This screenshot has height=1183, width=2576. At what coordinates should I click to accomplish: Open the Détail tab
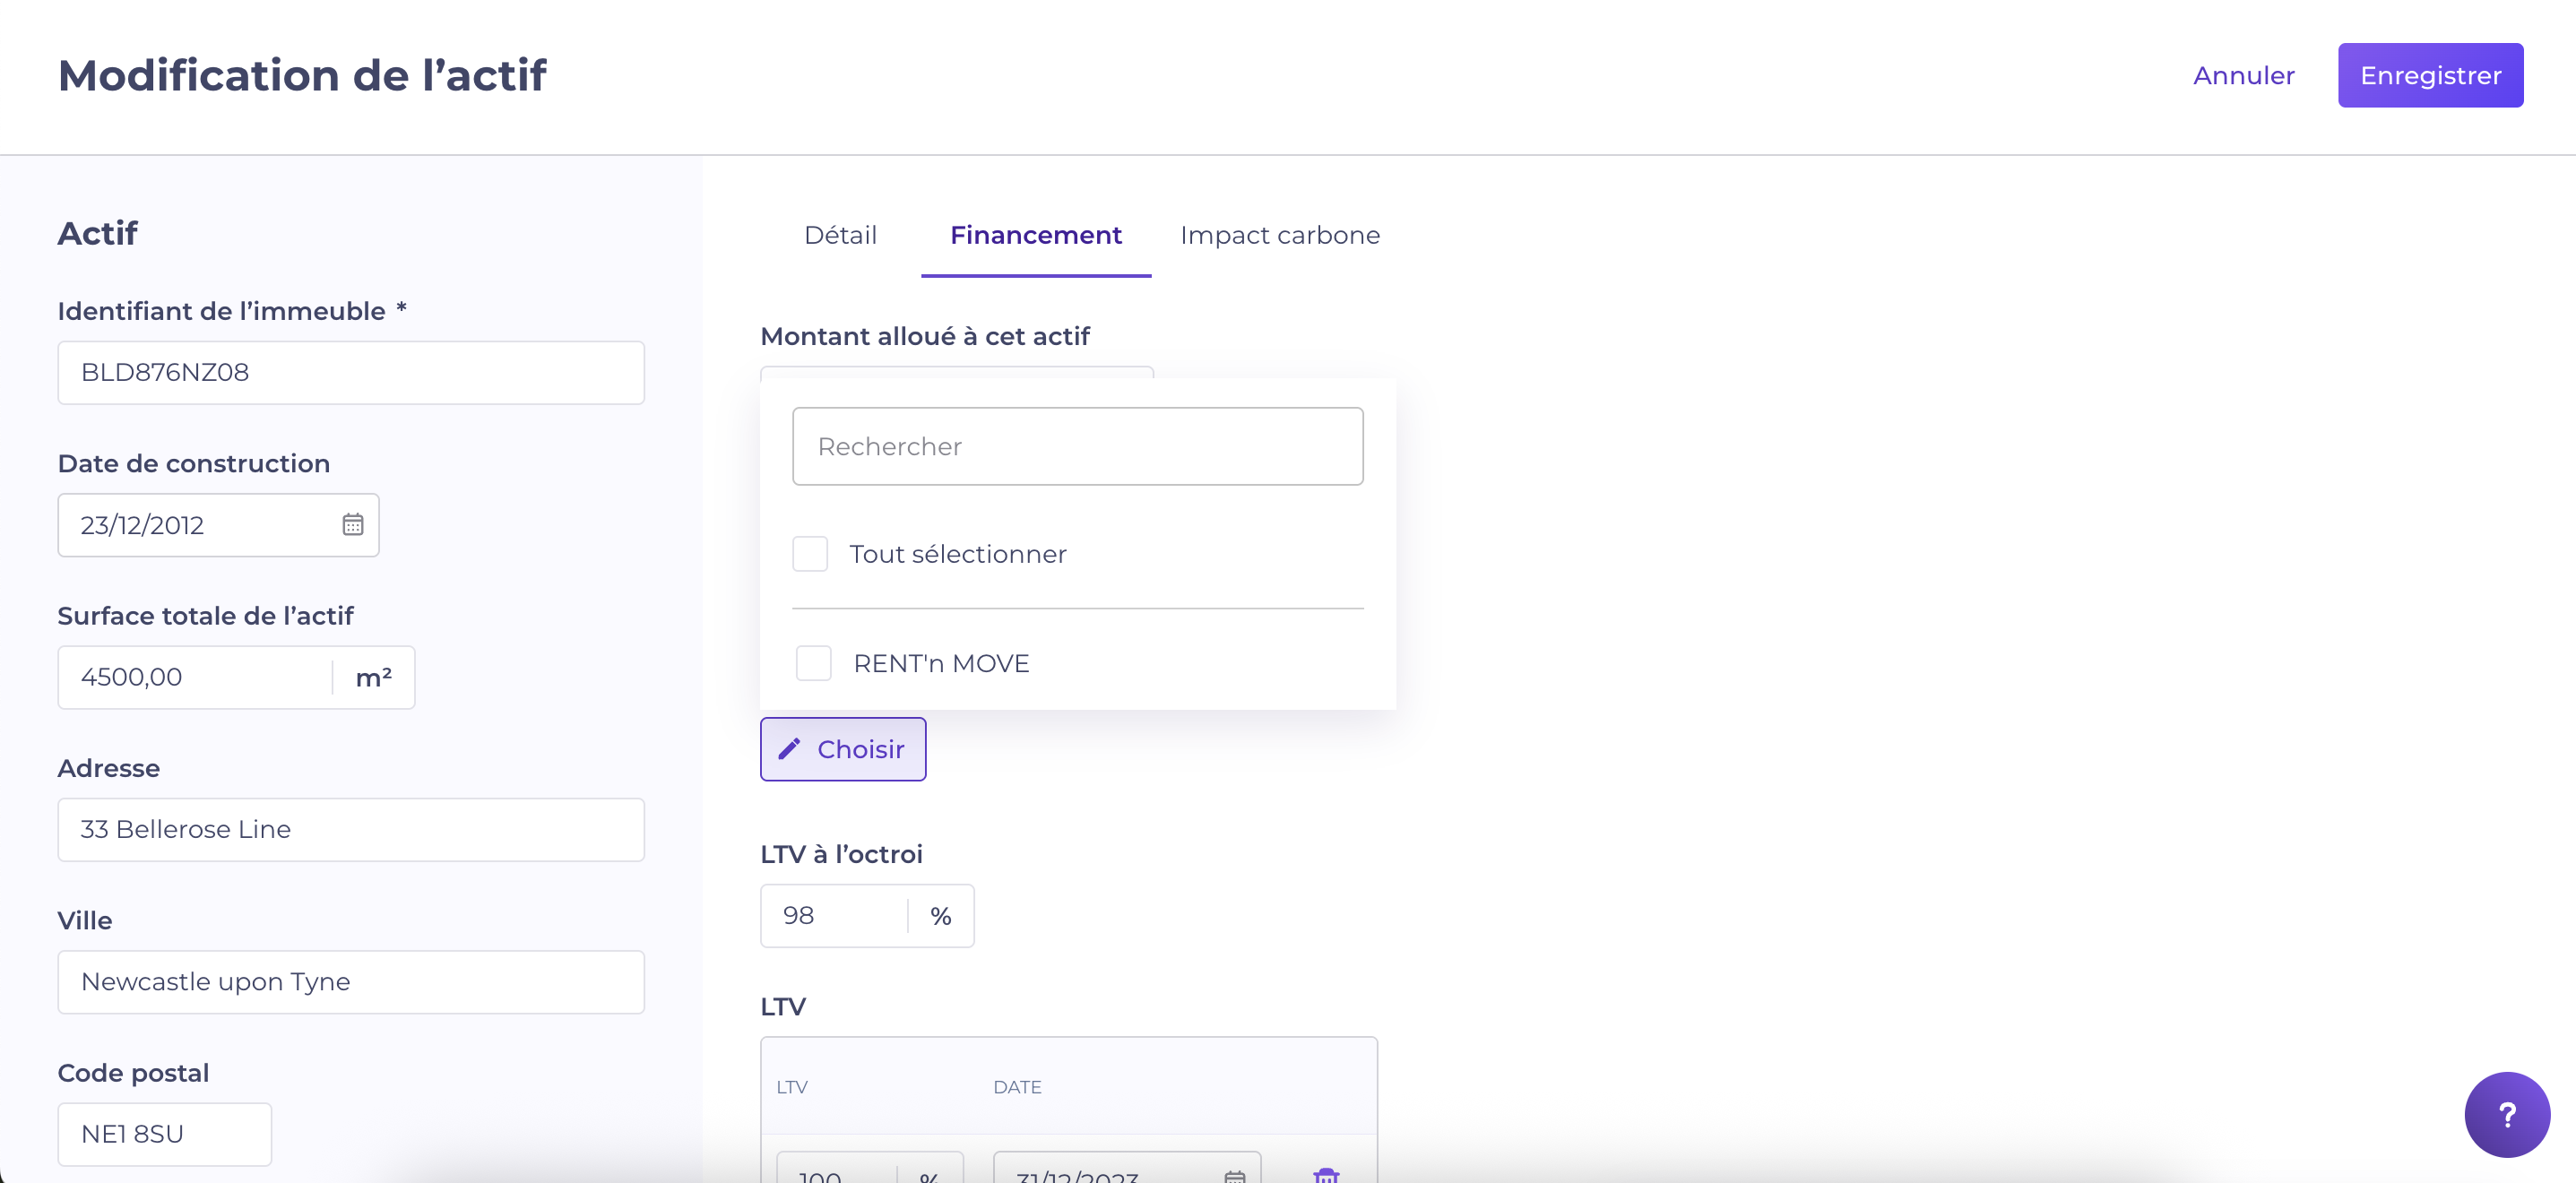[x=840, y=235]
